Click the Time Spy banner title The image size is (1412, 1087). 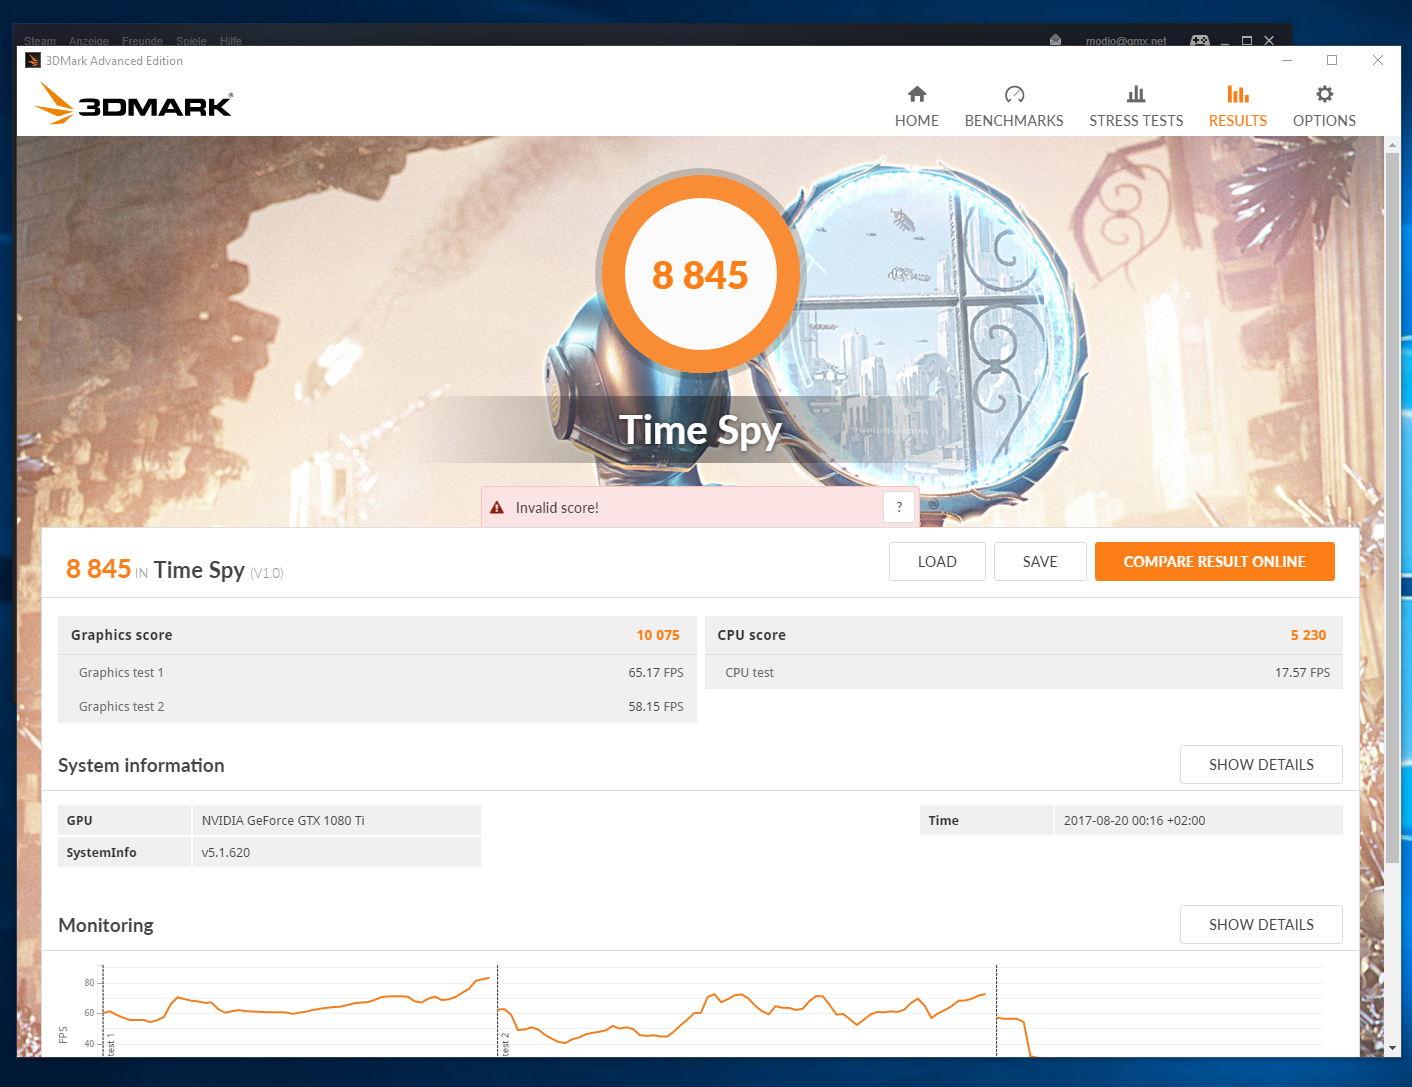point(700,430)
